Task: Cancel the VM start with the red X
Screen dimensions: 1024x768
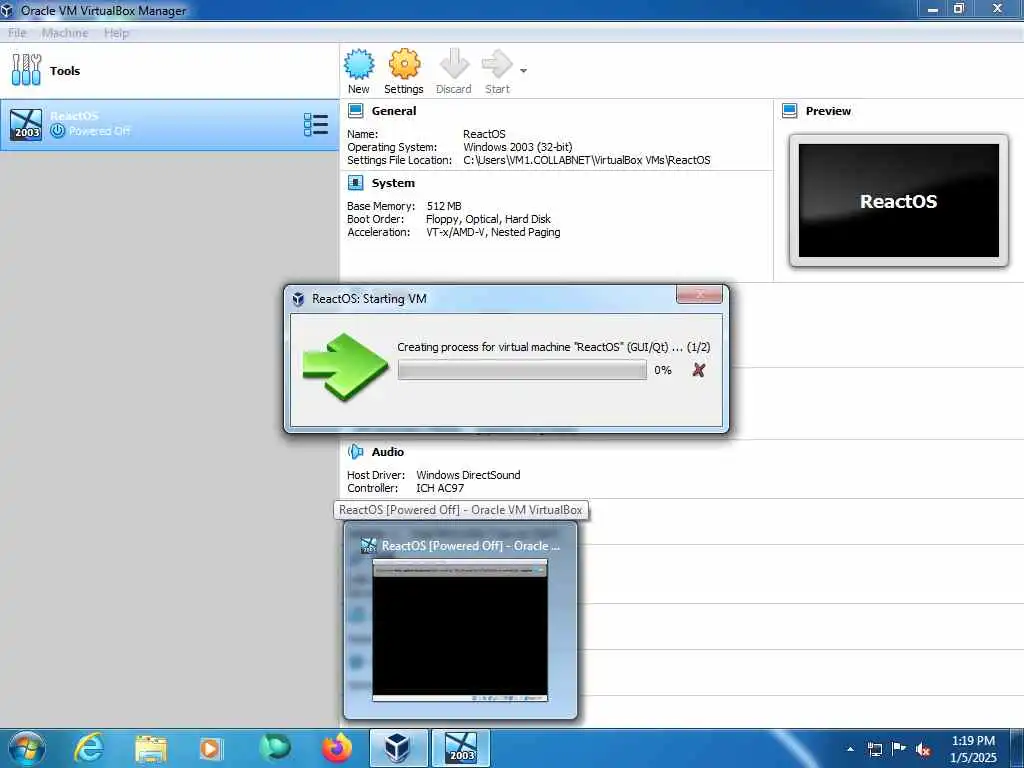Action: coord(699,370)
